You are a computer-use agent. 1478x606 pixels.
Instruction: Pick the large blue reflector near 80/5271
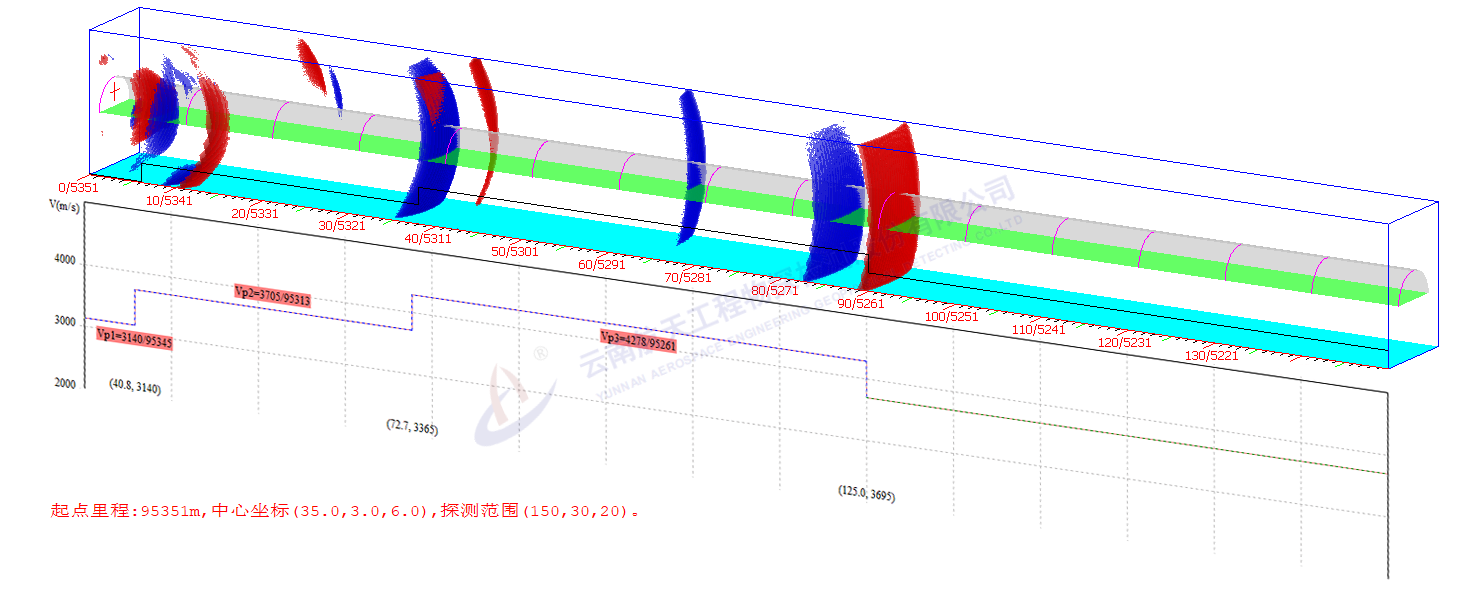830,205
